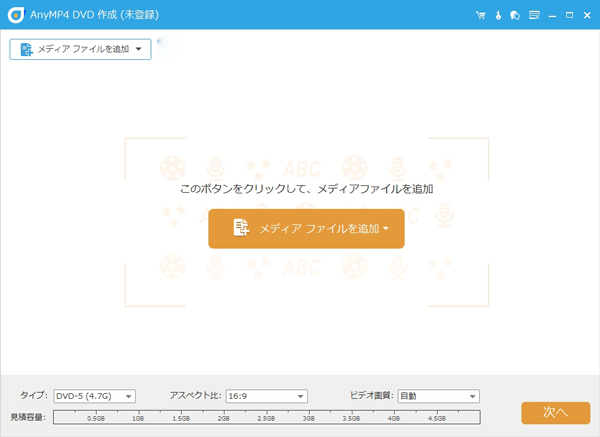Viewport: 600px width, 437px height.
Task: Expand arrow on top-left メディア ファイルを追加
Action: 139,49
